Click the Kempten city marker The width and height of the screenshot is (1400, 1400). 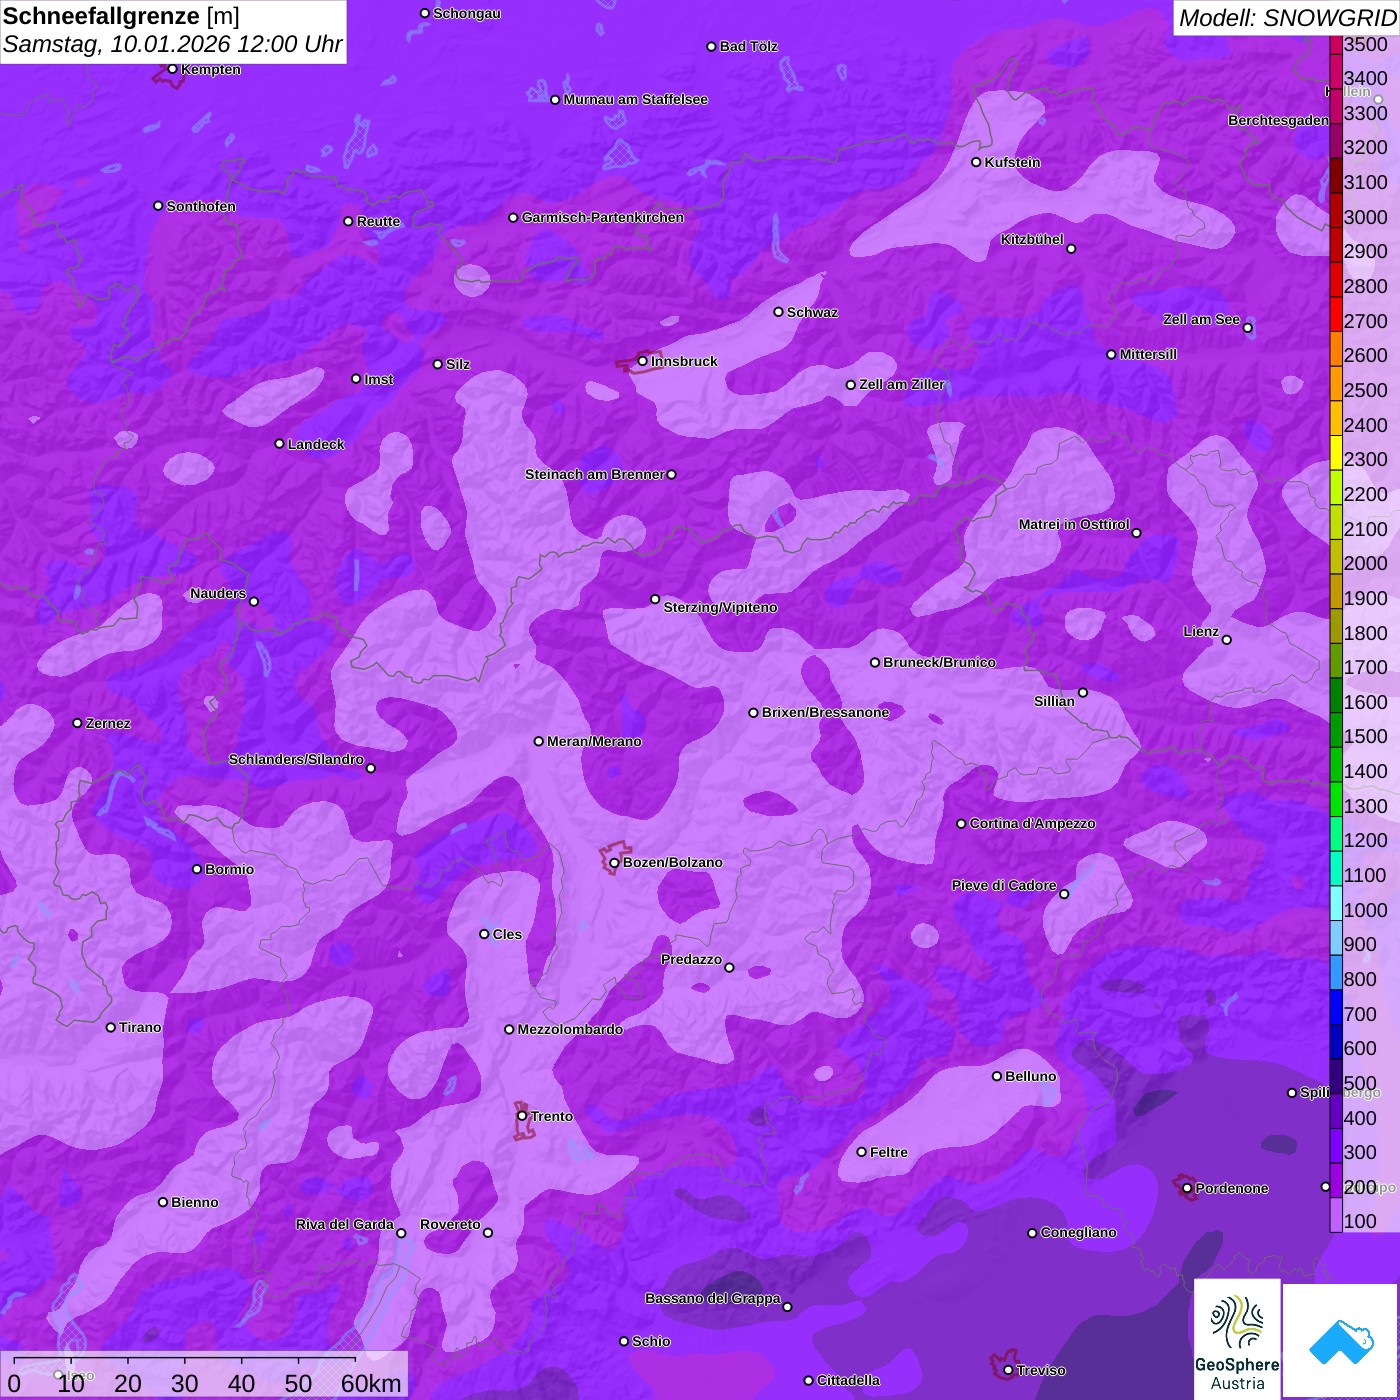click(173, 69)
